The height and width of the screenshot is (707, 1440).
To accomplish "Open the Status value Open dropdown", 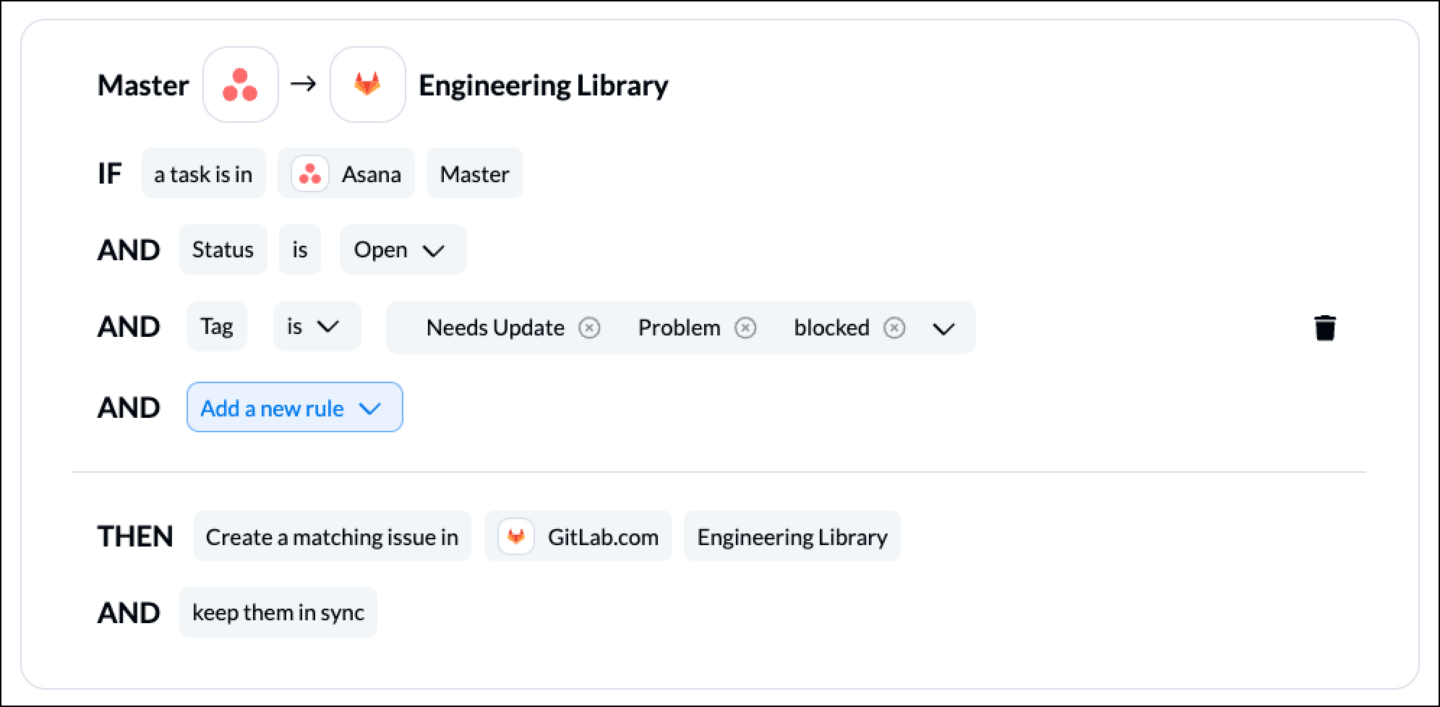I will [x=403, y=250].
